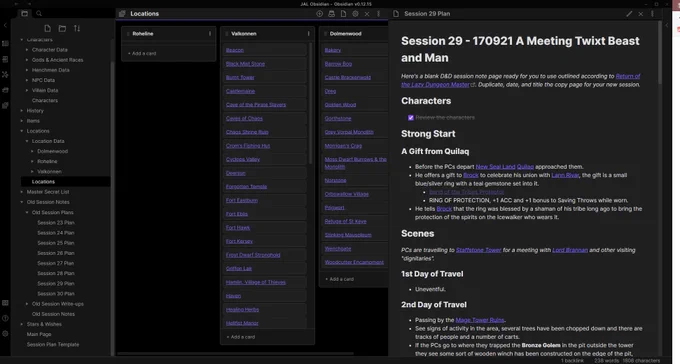
Task: Click the Session 29 Plan note scrollbar
Action: tap(660, 52)
